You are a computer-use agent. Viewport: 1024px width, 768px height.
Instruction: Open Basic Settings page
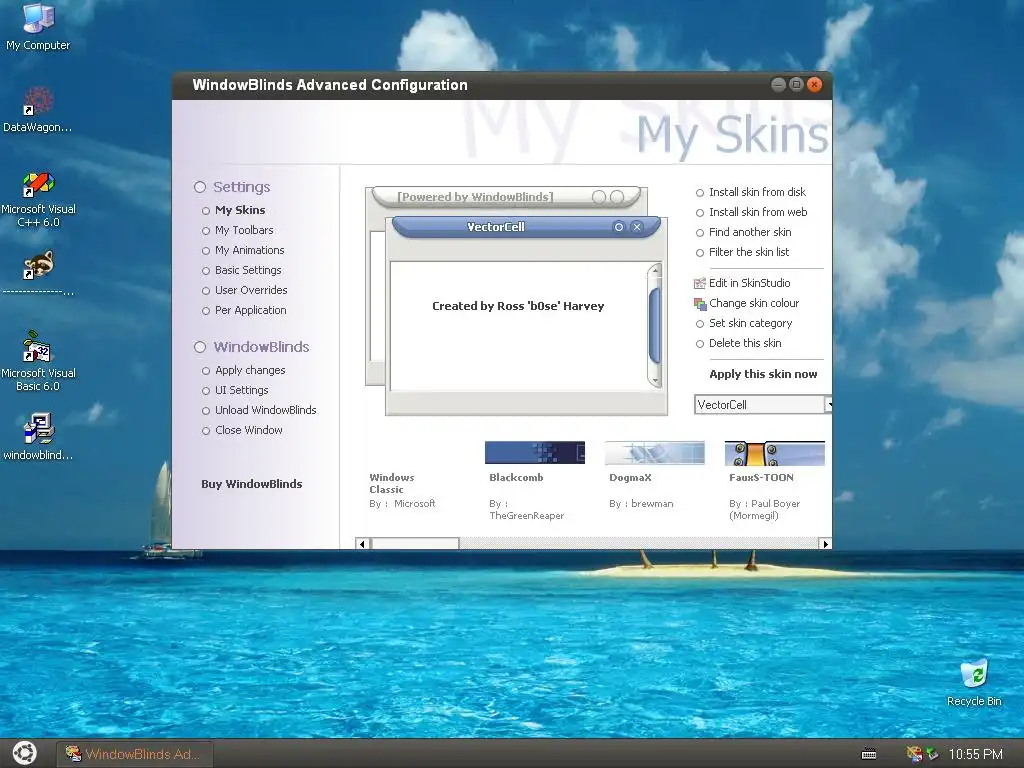pos(248,270)
